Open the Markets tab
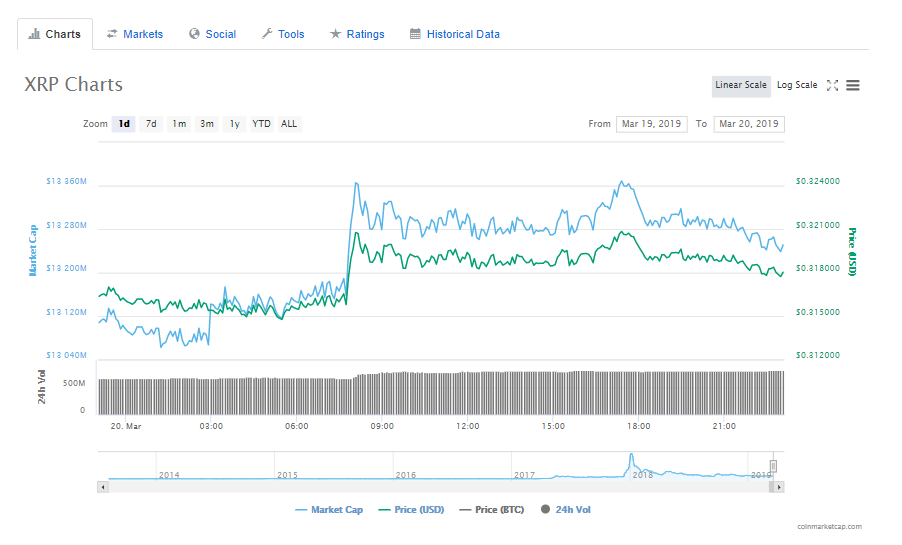The image size is (902, 545). tap(135, 34)
